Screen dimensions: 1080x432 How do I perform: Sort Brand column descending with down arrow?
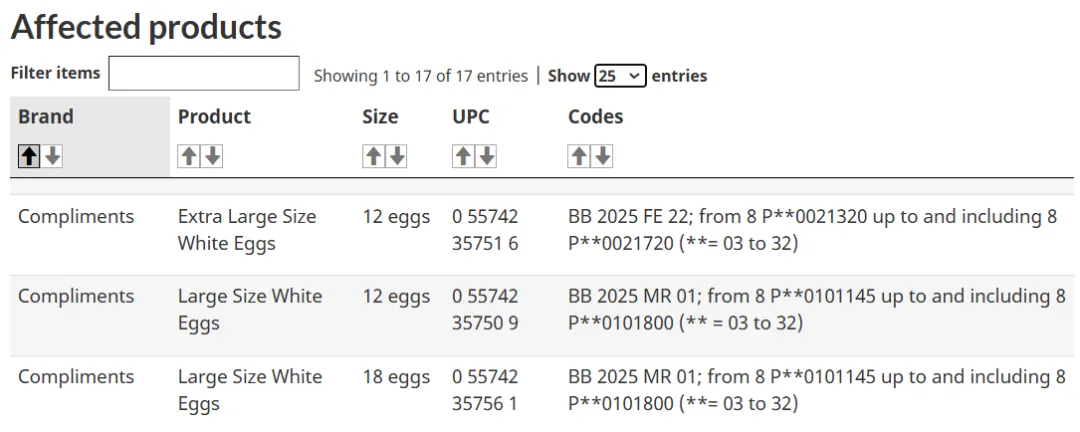click(53, 156)
